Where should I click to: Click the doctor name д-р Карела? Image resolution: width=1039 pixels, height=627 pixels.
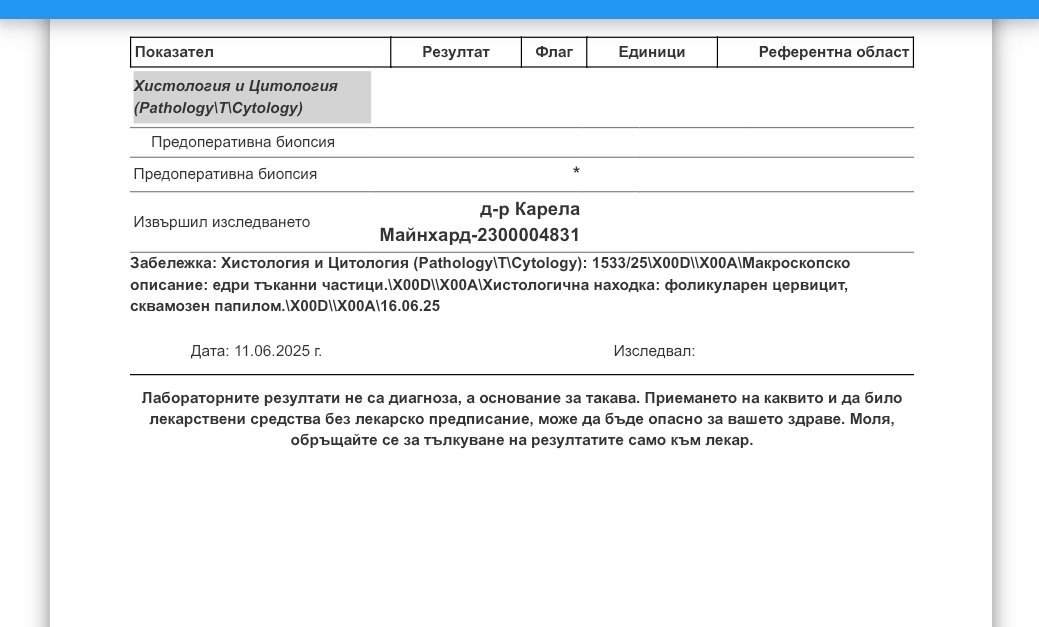coord(530,209)
